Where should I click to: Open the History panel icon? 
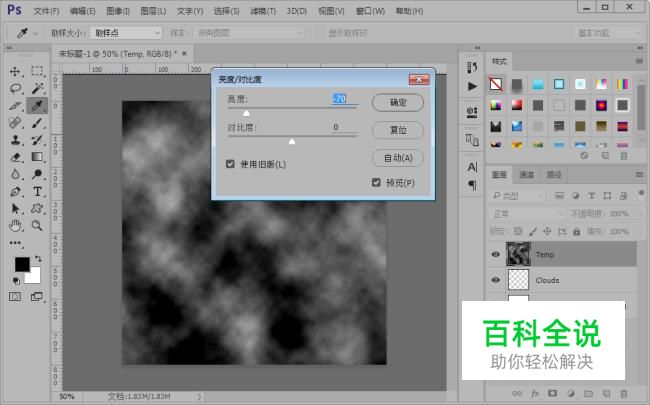472,67
